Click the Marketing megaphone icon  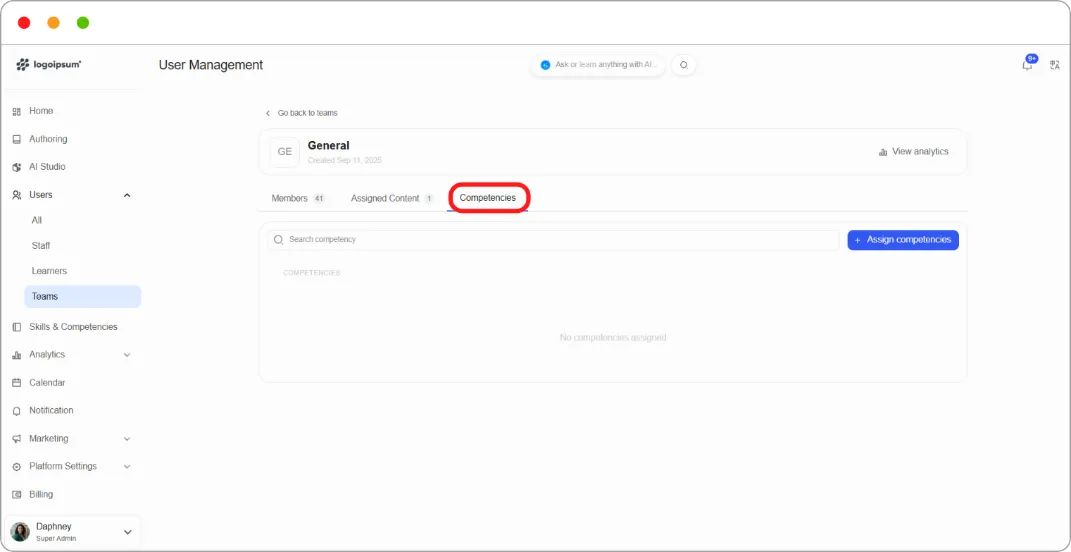pyautogui.click(x=17, y=439)
